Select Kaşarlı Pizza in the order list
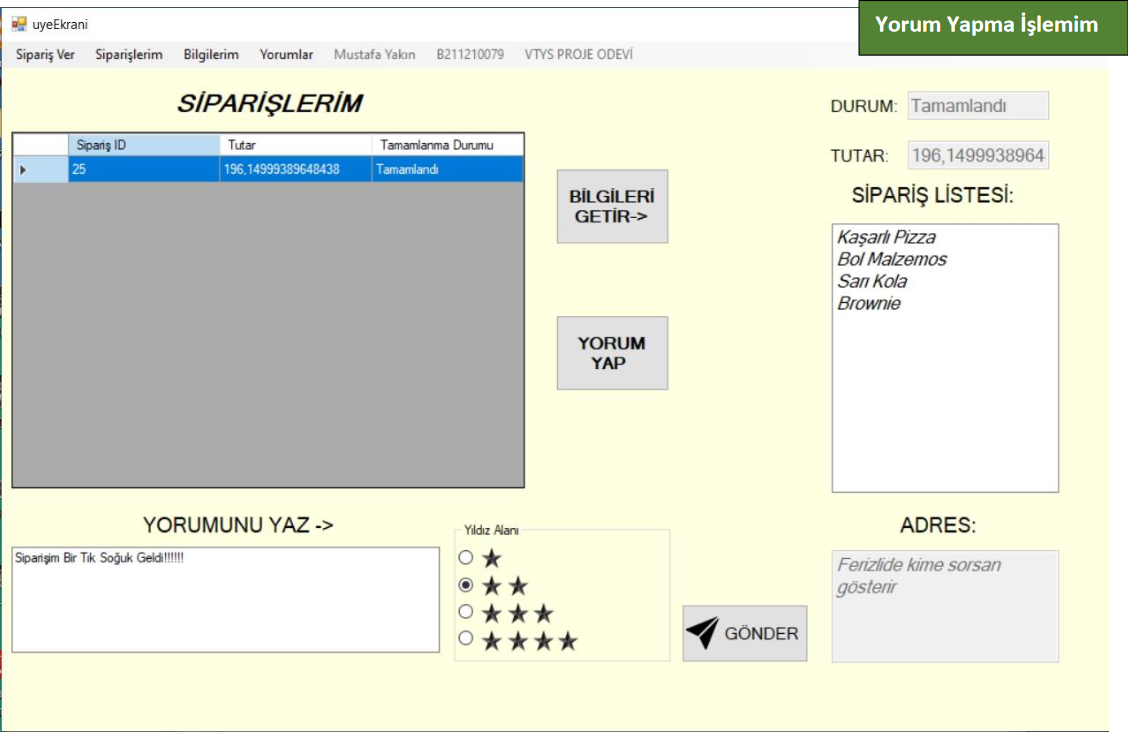 886,238
